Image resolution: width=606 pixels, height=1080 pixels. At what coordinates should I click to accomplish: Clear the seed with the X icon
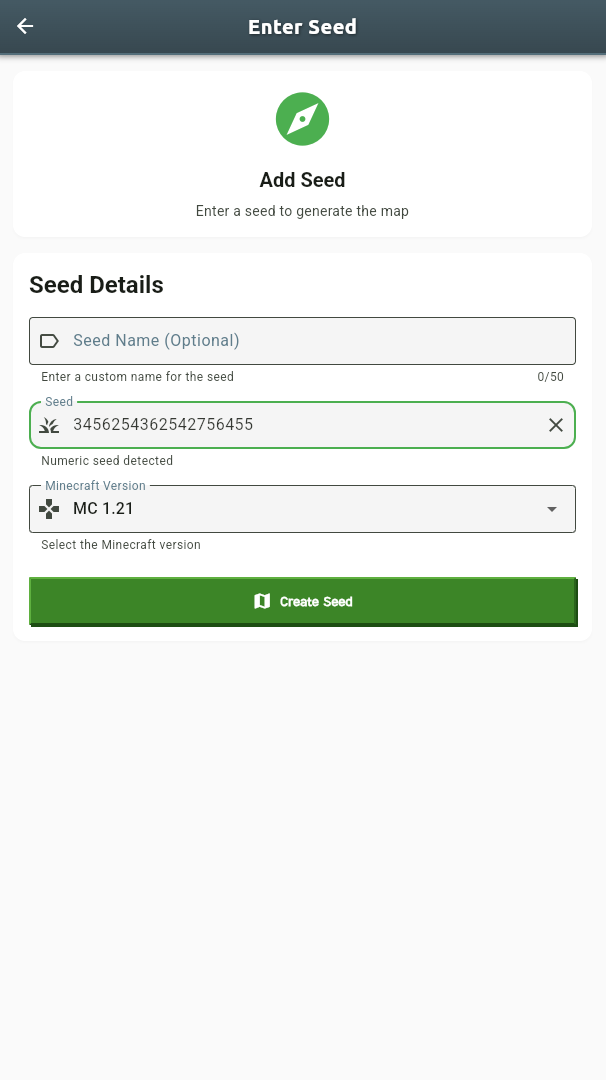556,425
